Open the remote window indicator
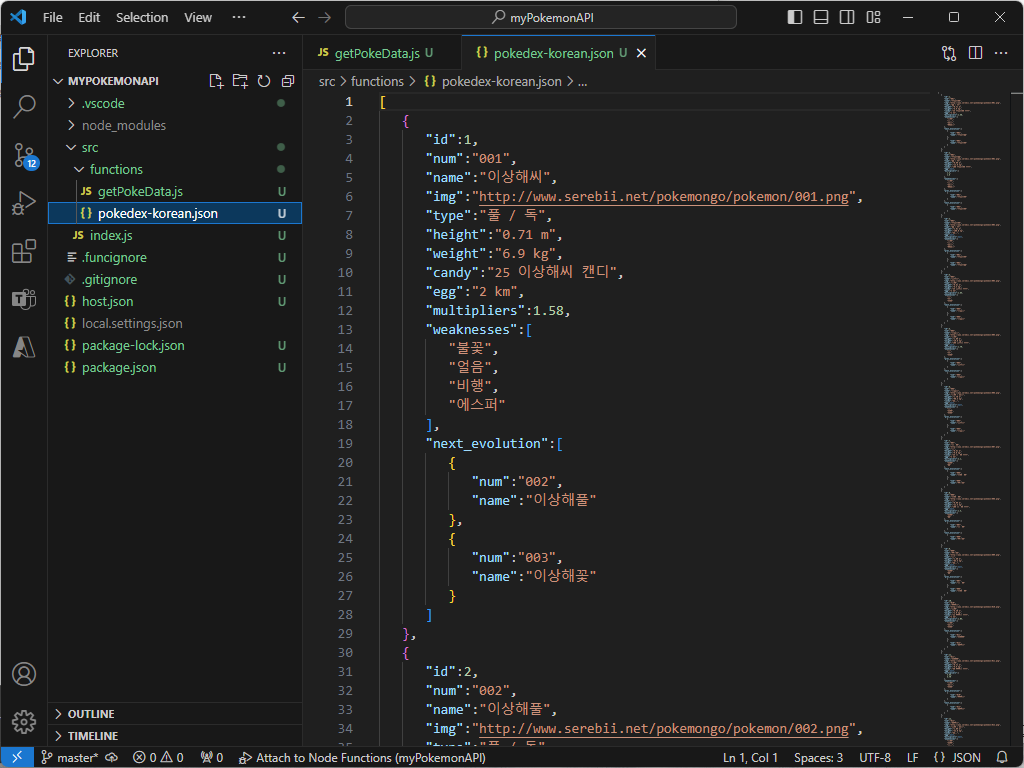 pyautogui.click(x=17, y=758)
